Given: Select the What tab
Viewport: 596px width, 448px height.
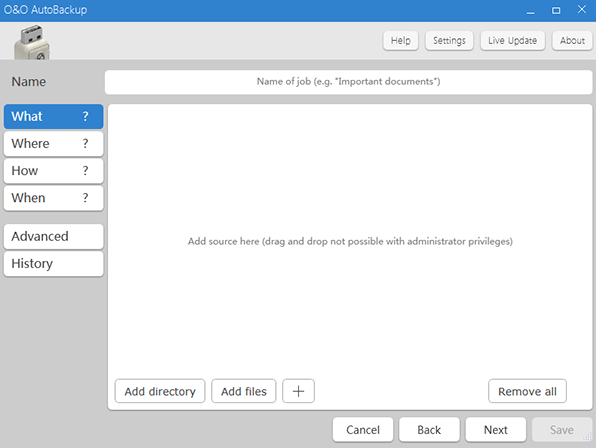Looking at the screenshot, I should (x=54, y=116).
